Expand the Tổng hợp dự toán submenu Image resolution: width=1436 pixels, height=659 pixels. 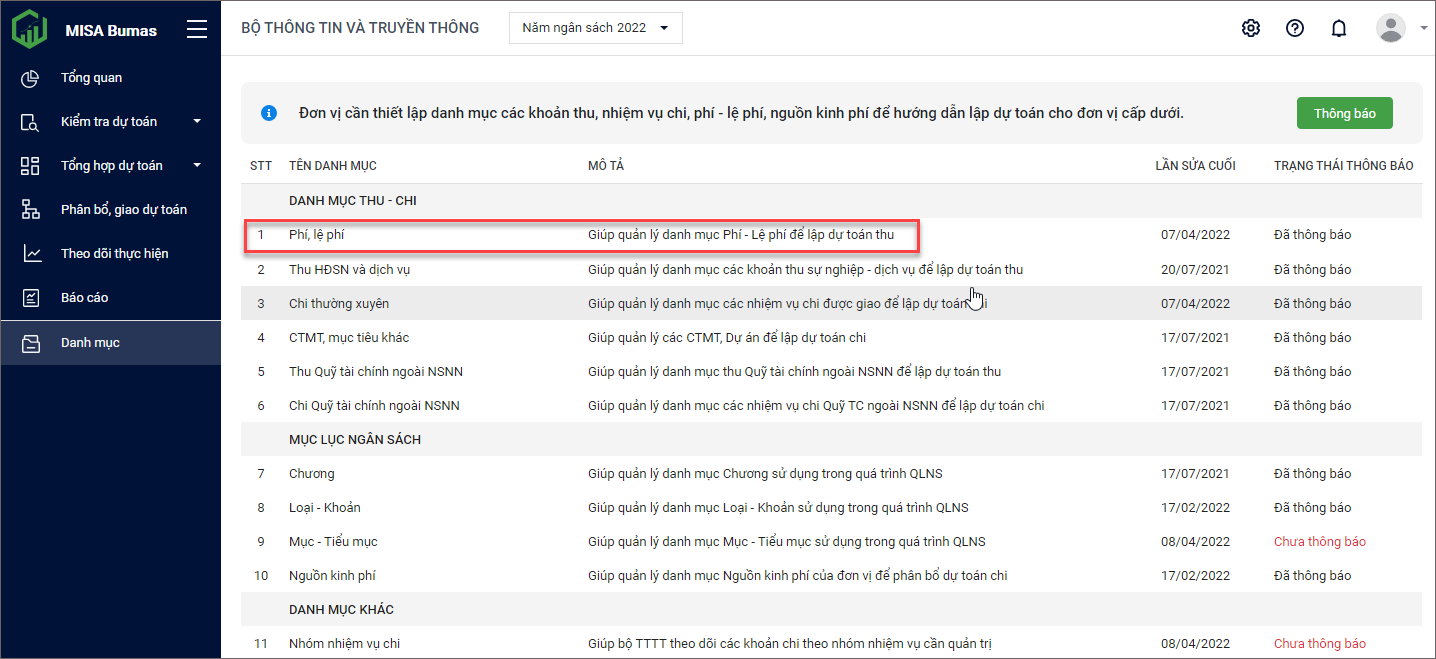(197, 166)
